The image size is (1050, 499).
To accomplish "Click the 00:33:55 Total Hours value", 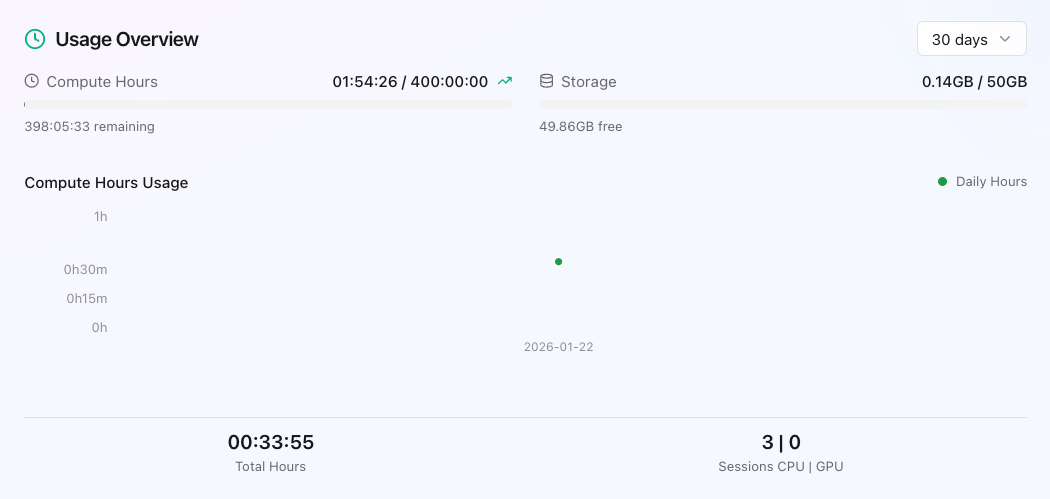I will (271, 442).
